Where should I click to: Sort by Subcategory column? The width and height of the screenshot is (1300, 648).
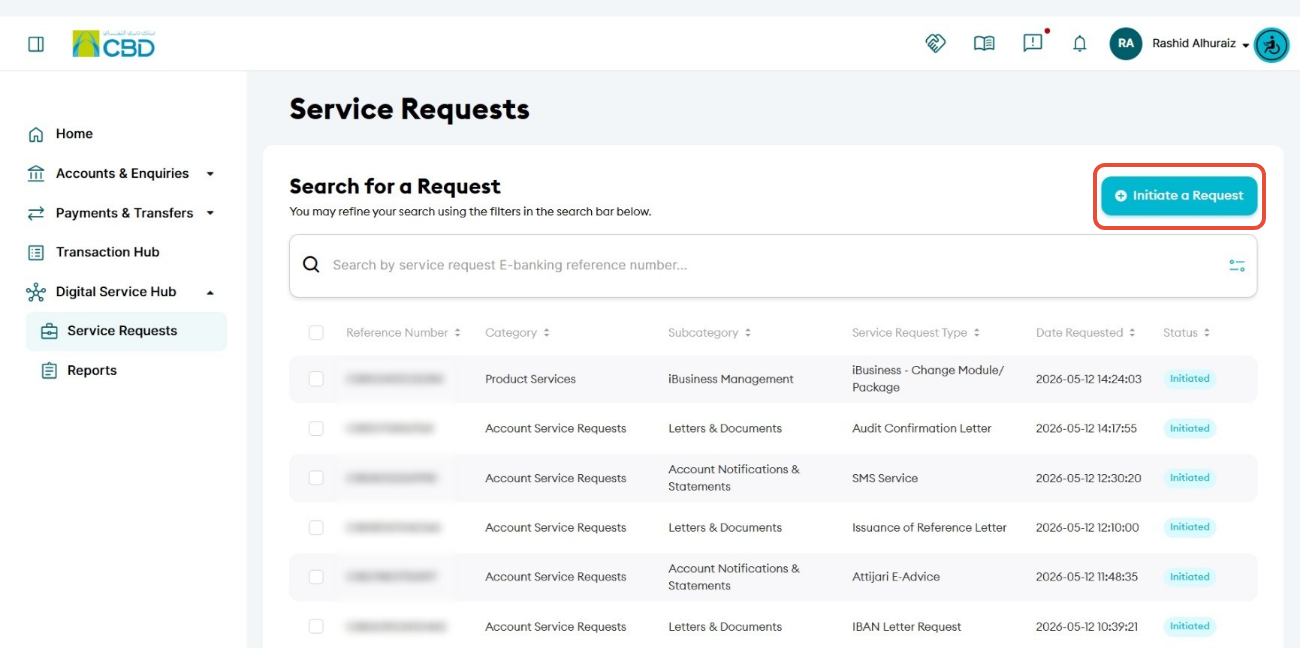tap(747, 333)
